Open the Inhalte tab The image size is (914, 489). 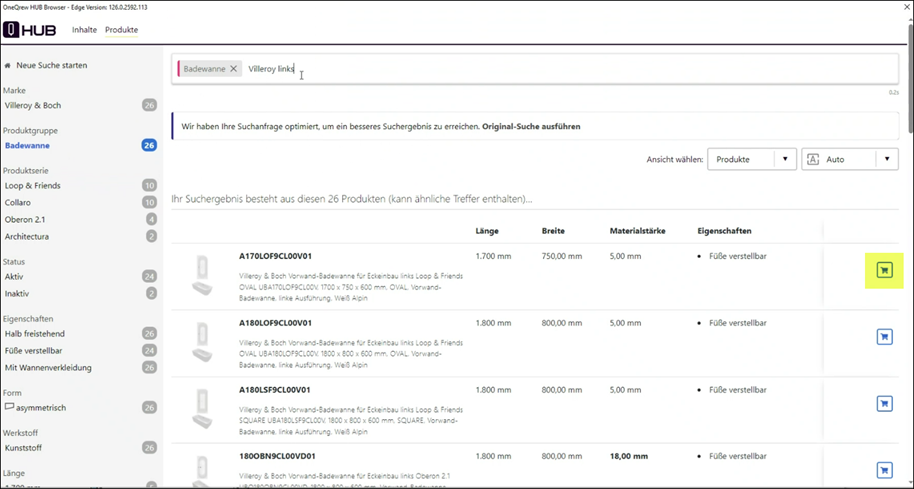pos(85,30)
